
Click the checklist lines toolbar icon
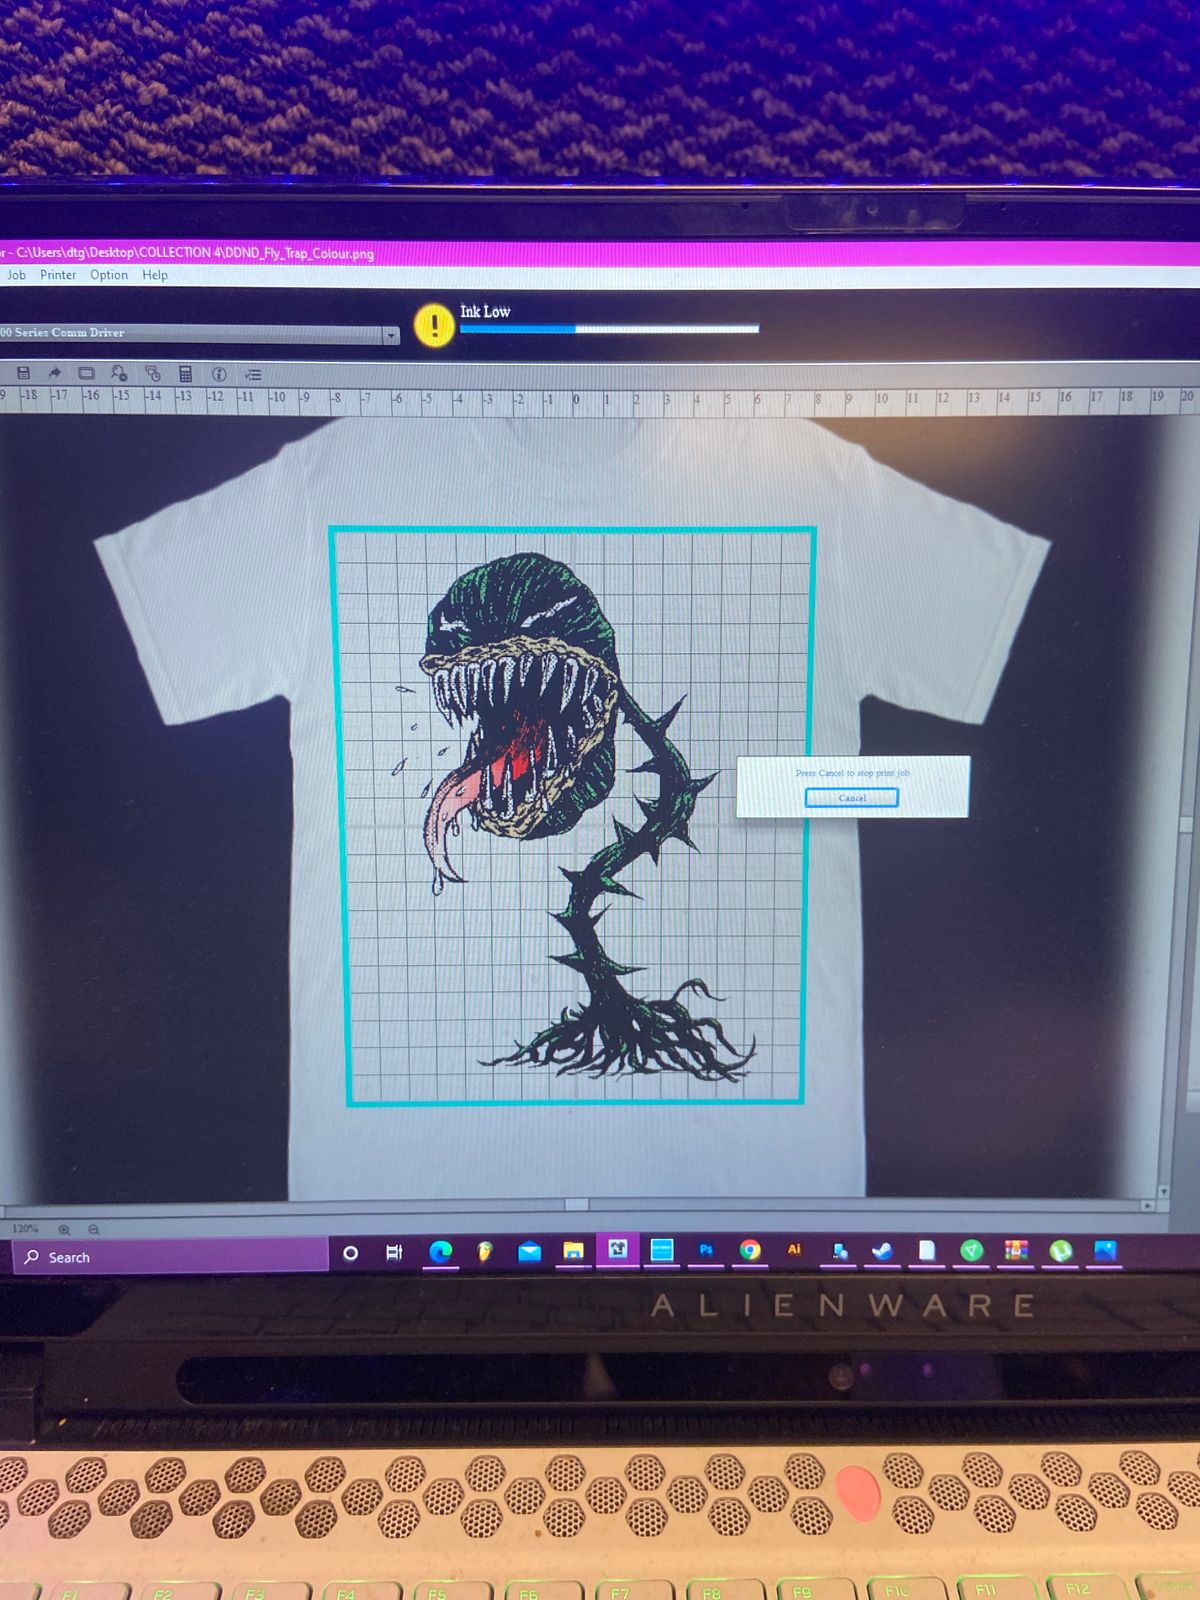click(253, 375)
